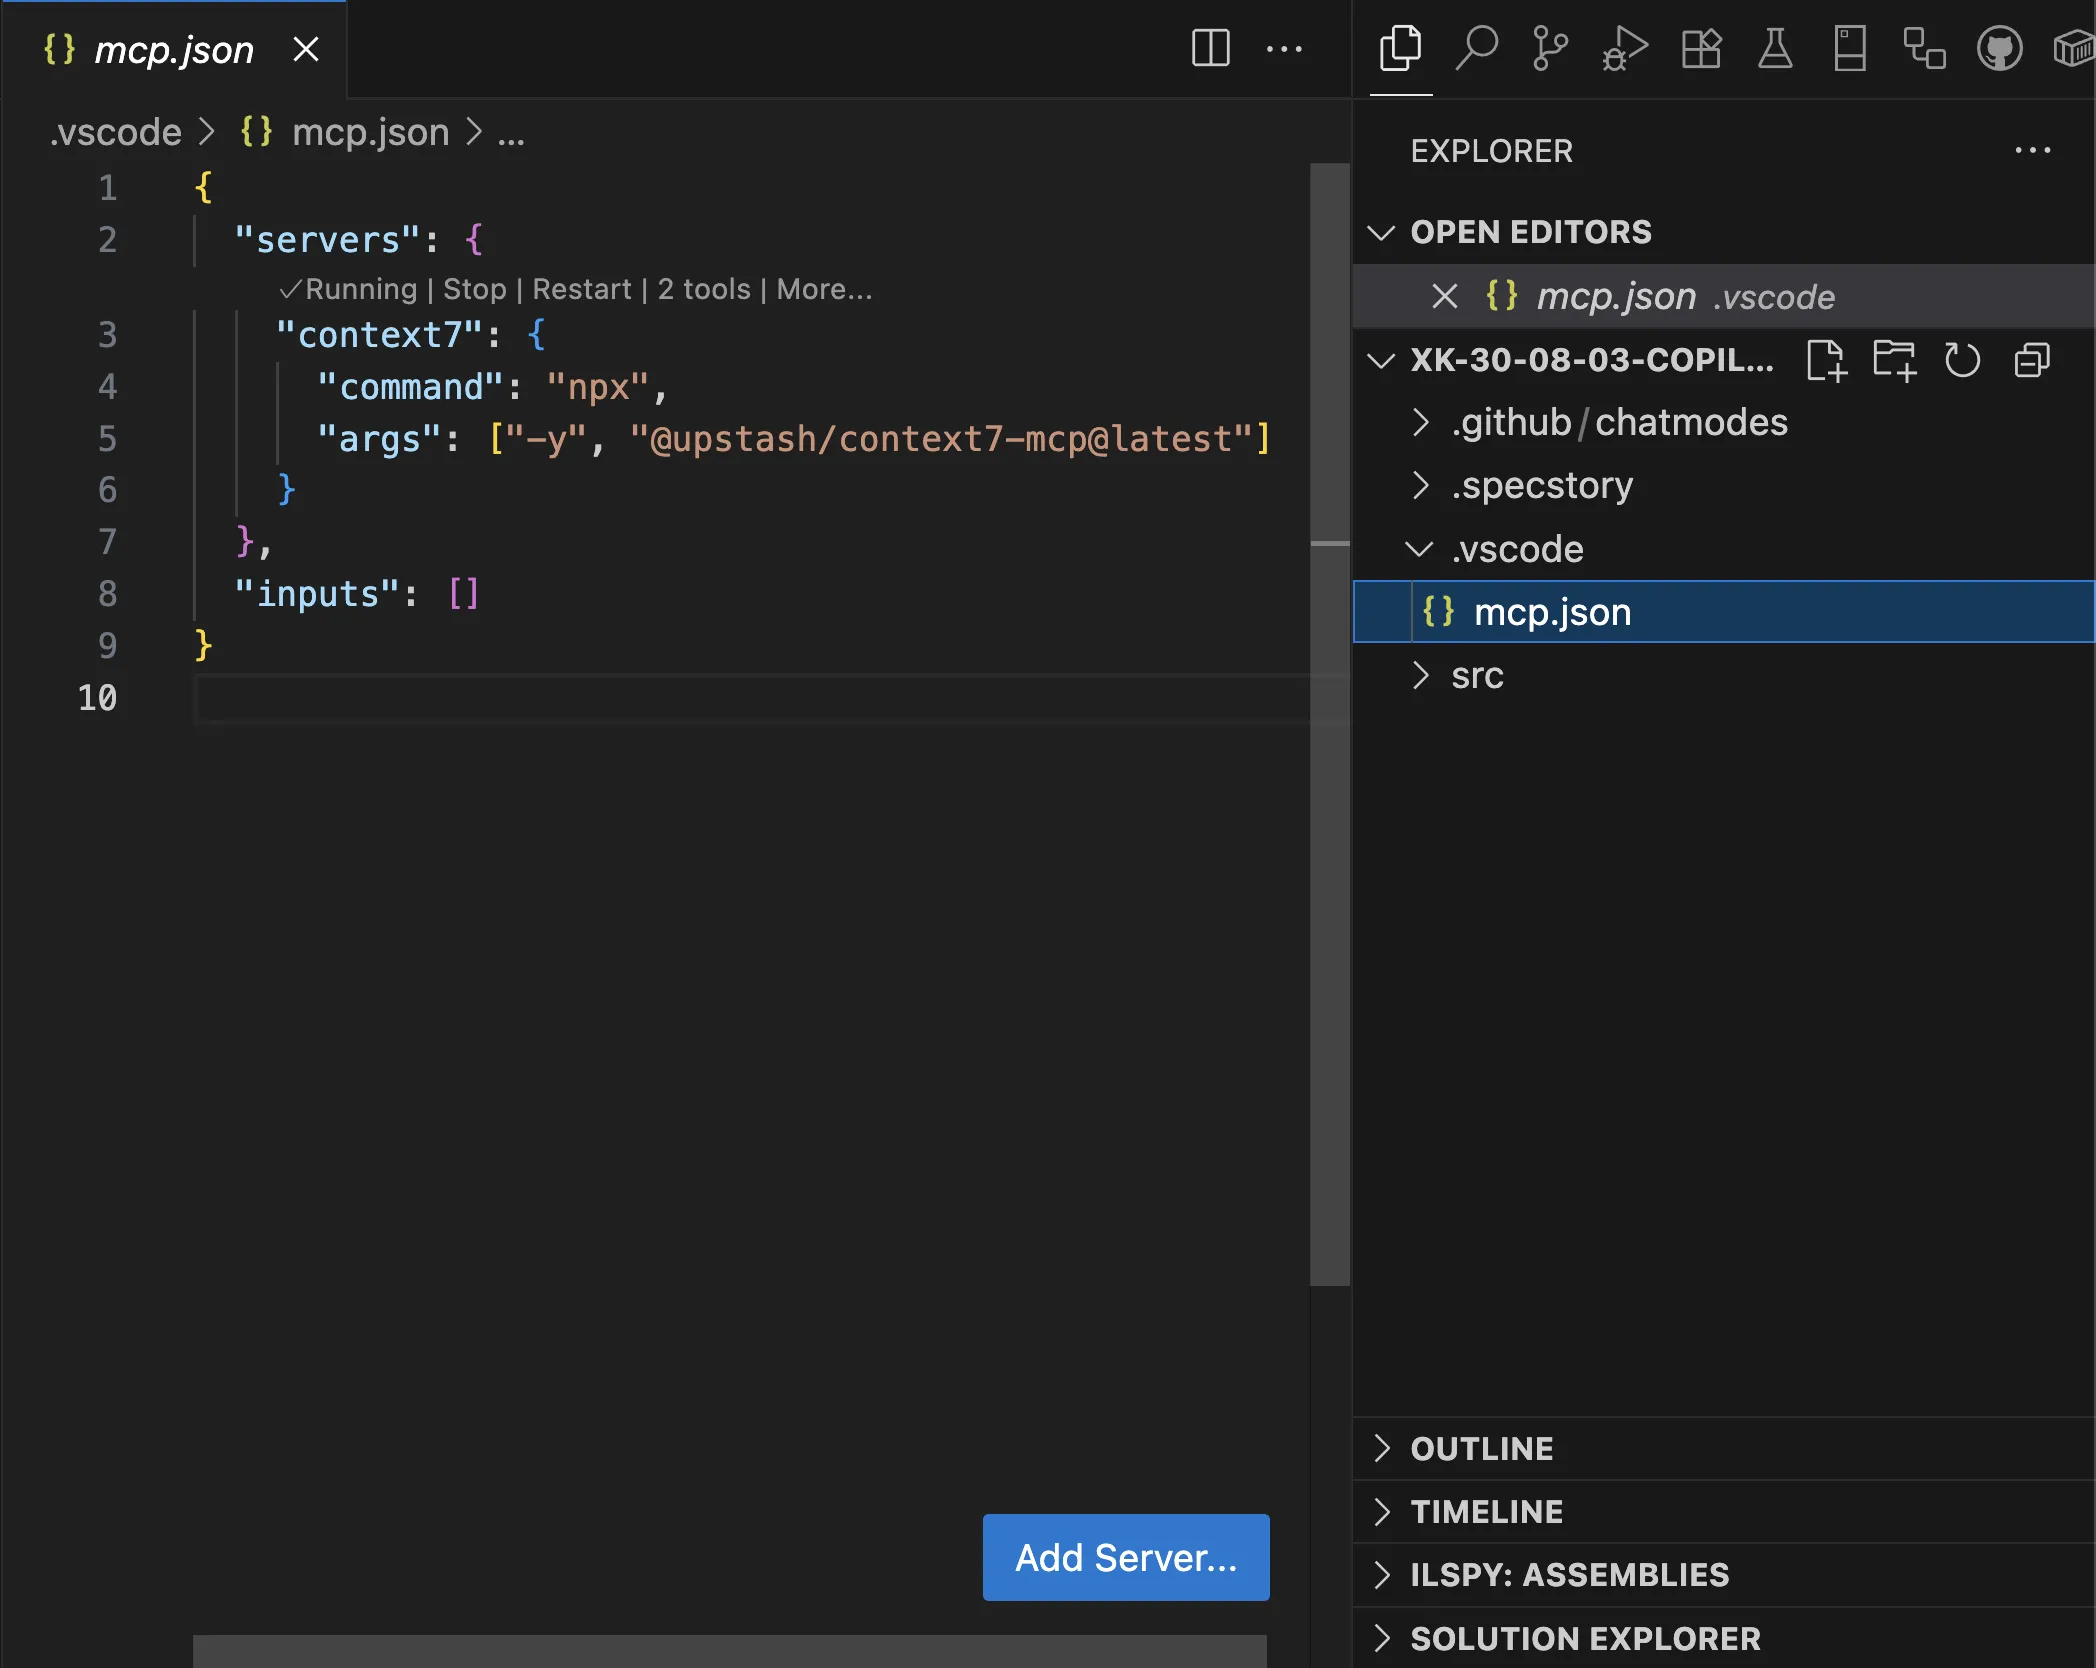This screenshot has width=2096, height=1668.
Task: Open the Extensions view icon
Action: (x=1700, y=48)
